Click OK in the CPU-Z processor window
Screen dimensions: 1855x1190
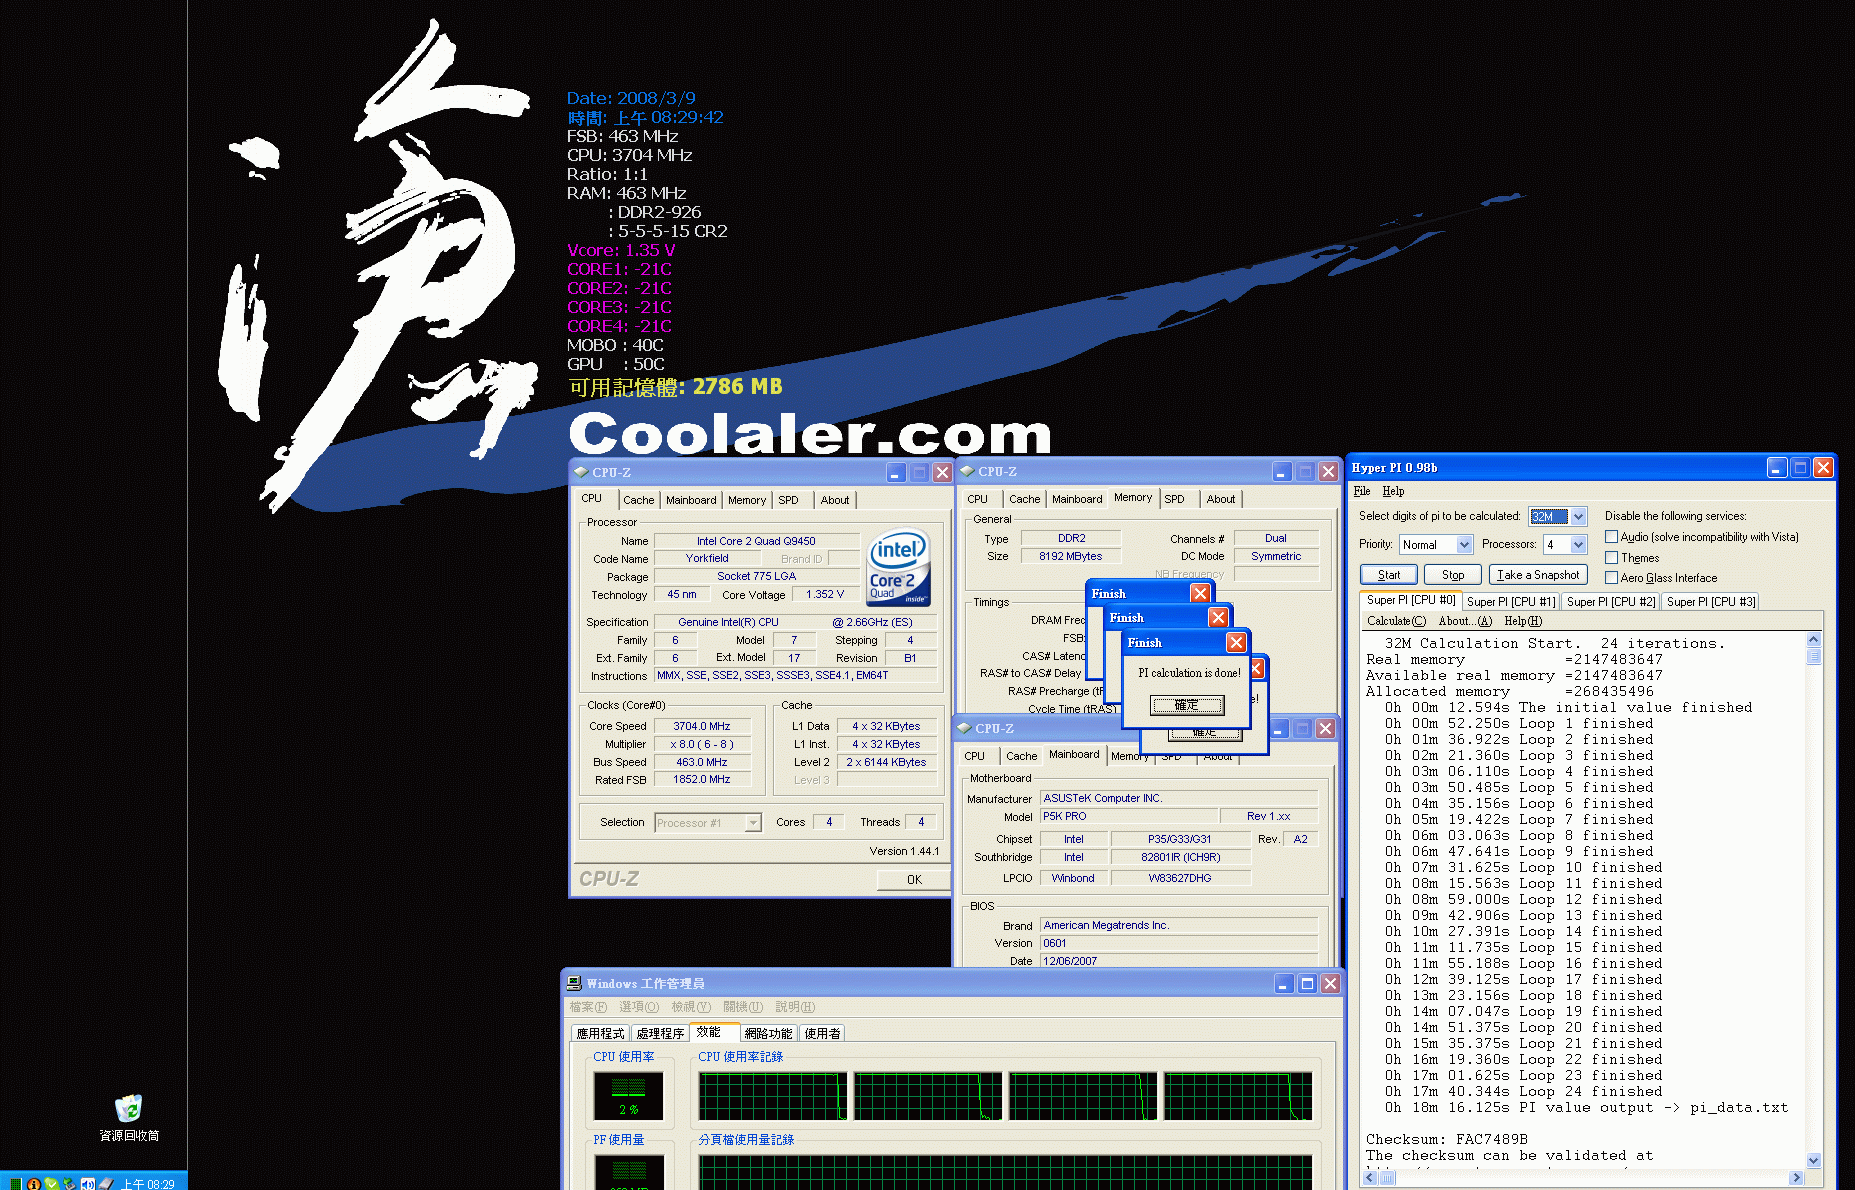coord(914,880)
